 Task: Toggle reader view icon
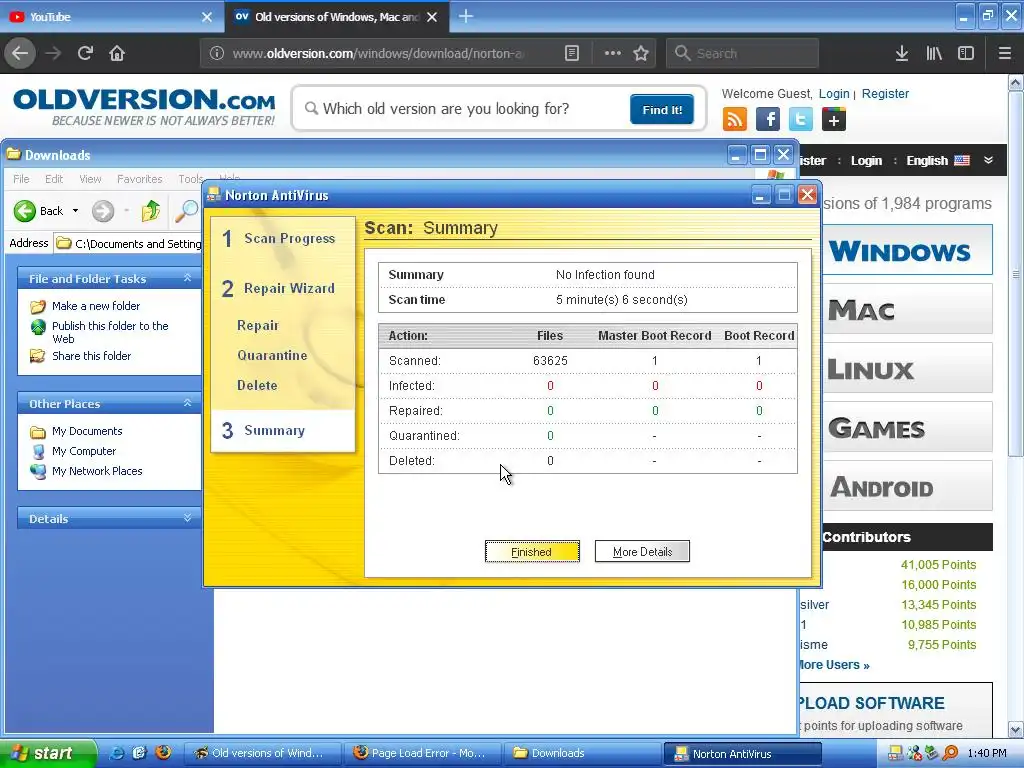(571, 53)
